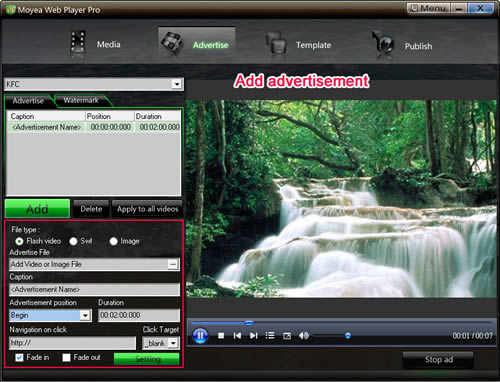Browse for the advertise file
Image resolution: width=500 pixels, height=382 pixels.
click(173, 264)
